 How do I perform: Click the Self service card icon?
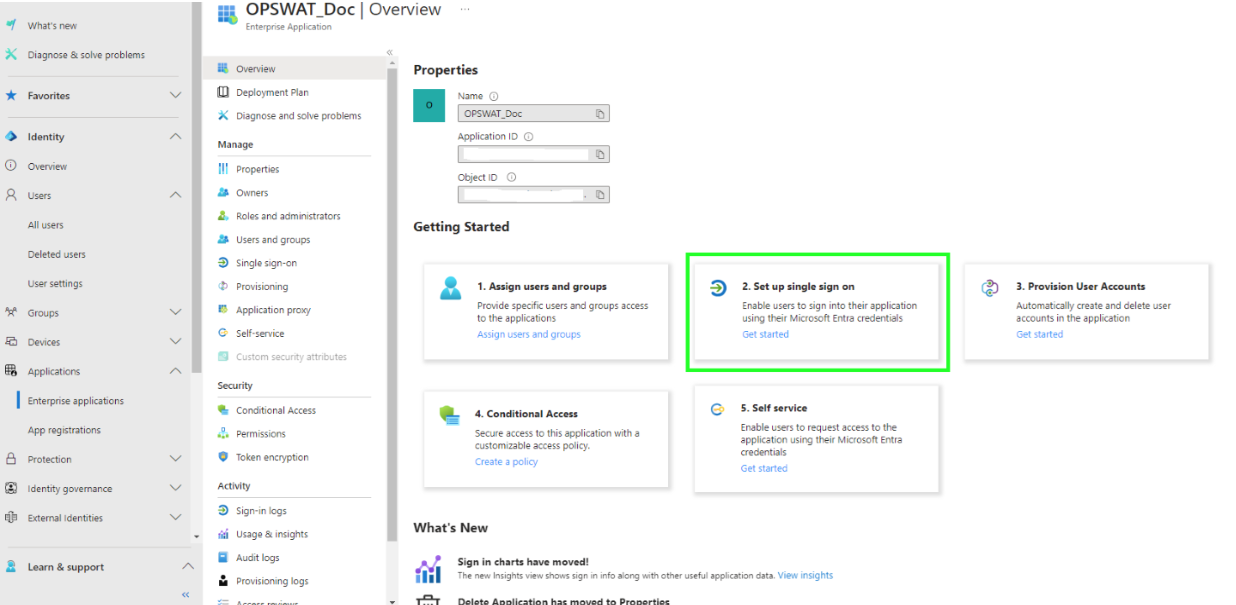[x=717, y=409]
